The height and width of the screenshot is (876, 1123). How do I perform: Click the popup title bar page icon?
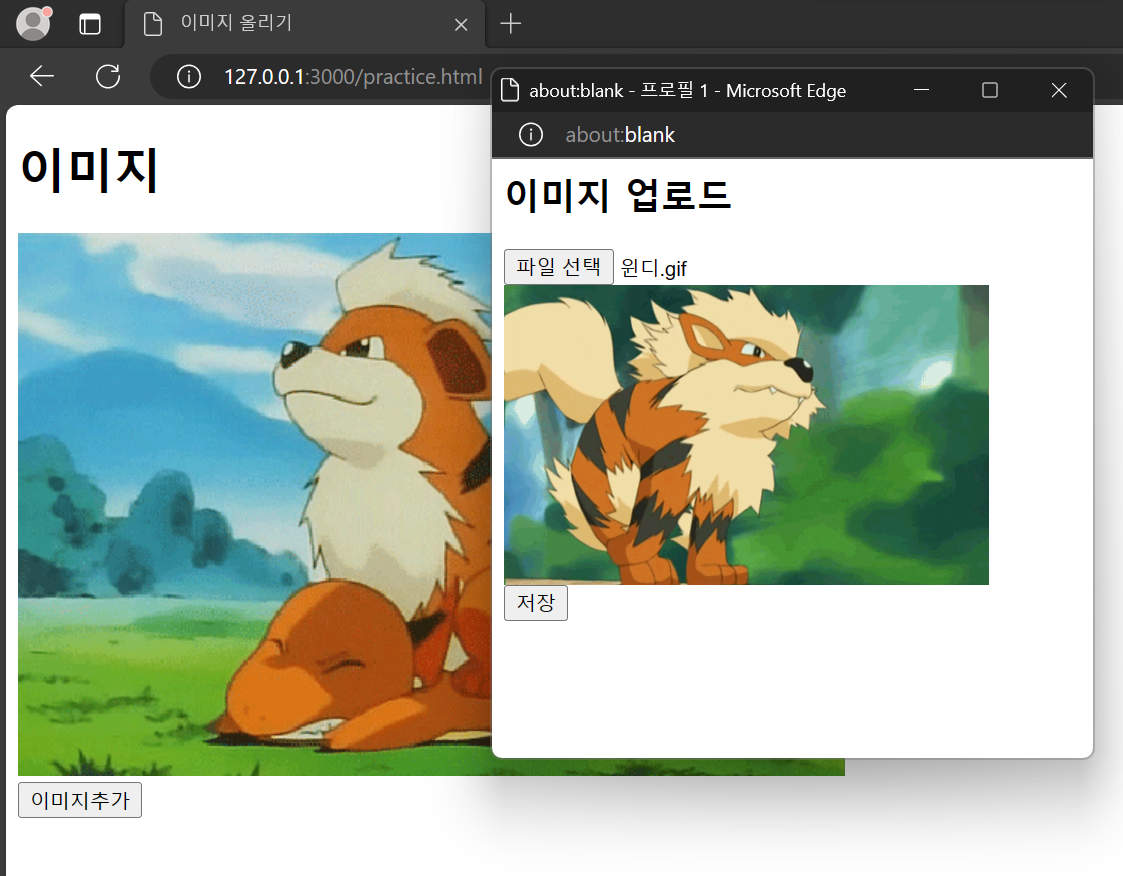(510, 90)
